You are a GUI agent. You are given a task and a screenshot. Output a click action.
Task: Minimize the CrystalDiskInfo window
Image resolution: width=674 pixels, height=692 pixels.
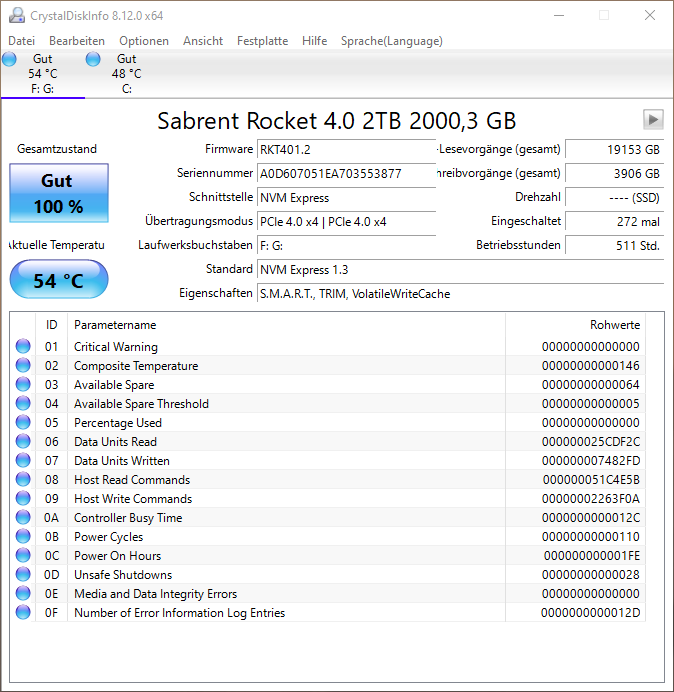559,15
